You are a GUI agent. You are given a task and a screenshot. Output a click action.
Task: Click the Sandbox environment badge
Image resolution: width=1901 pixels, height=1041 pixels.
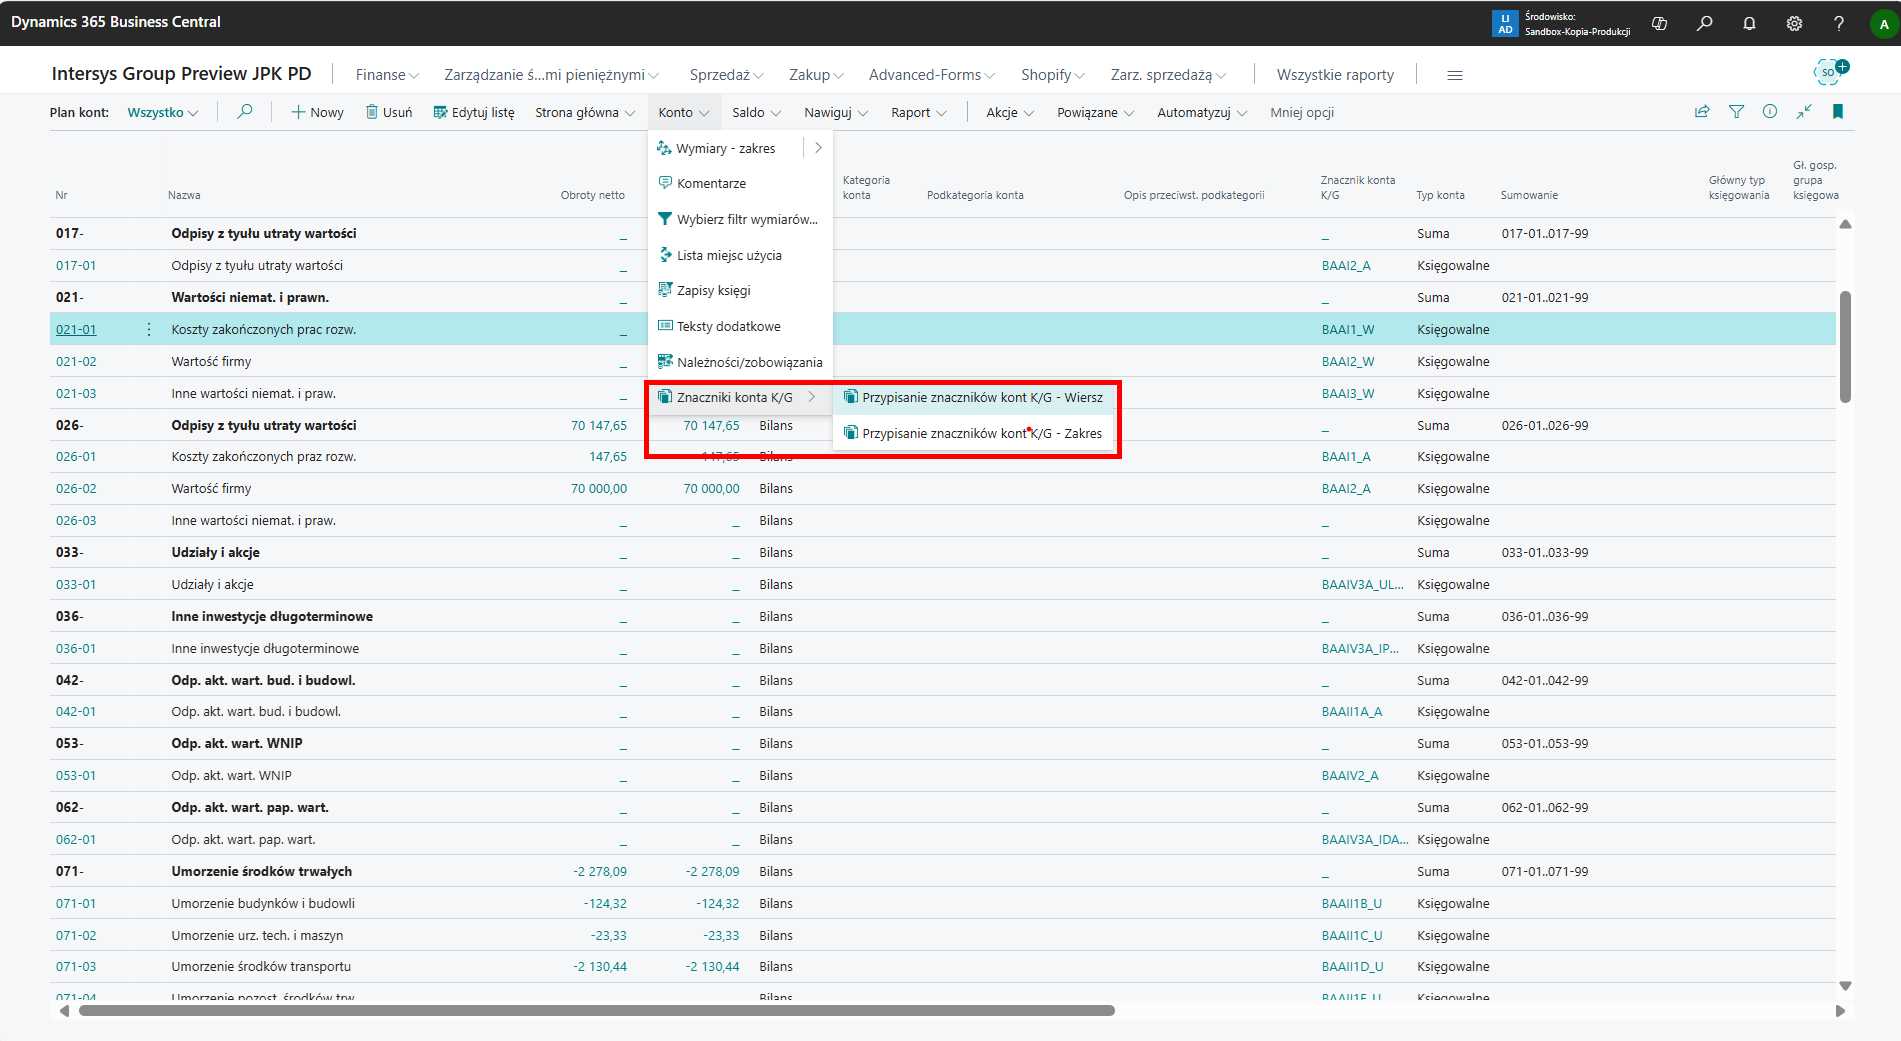1561,23
